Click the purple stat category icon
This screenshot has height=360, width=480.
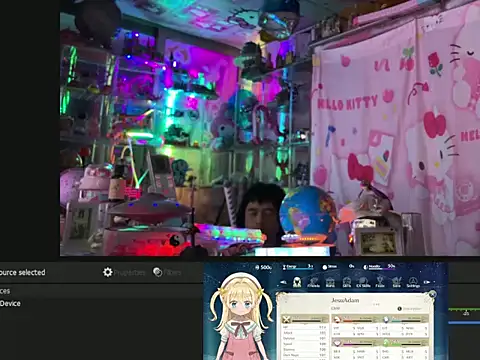pyautogui.click(x=337, y=343)
